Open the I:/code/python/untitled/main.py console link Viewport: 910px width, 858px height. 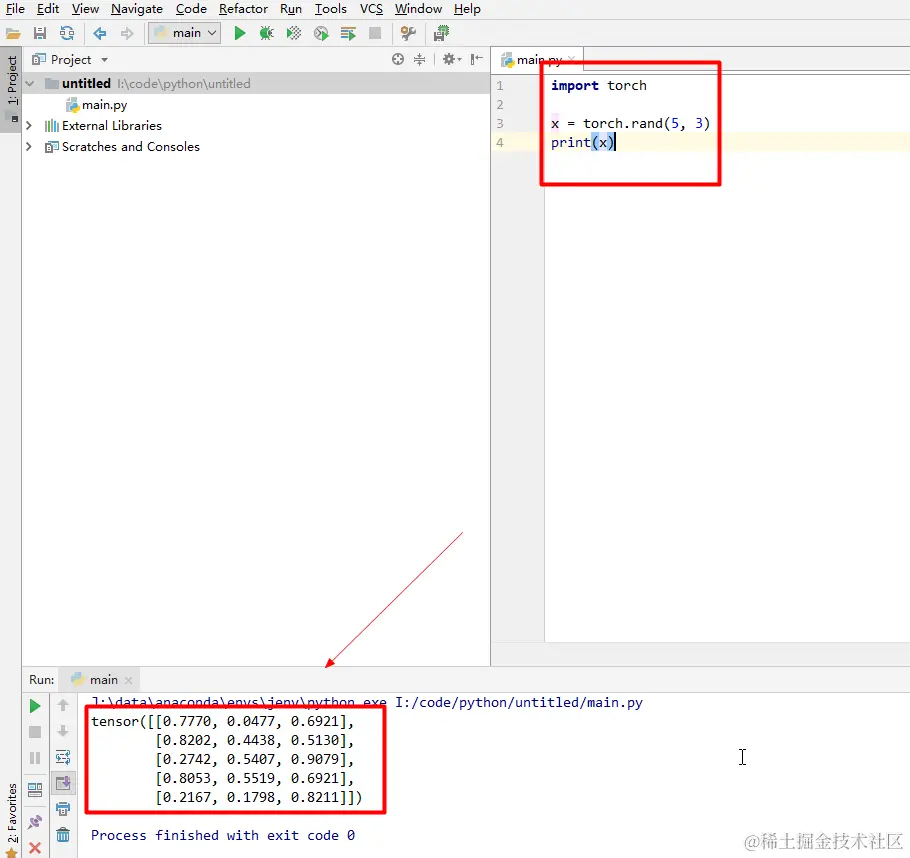(x=519, y=702)
